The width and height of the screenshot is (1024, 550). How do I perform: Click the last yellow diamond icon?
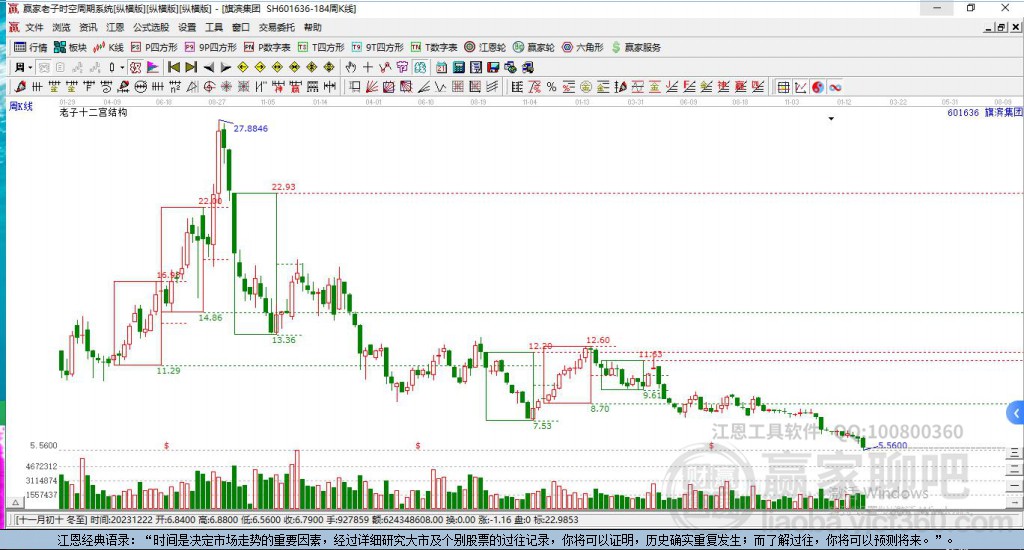(x=329, y=67)
